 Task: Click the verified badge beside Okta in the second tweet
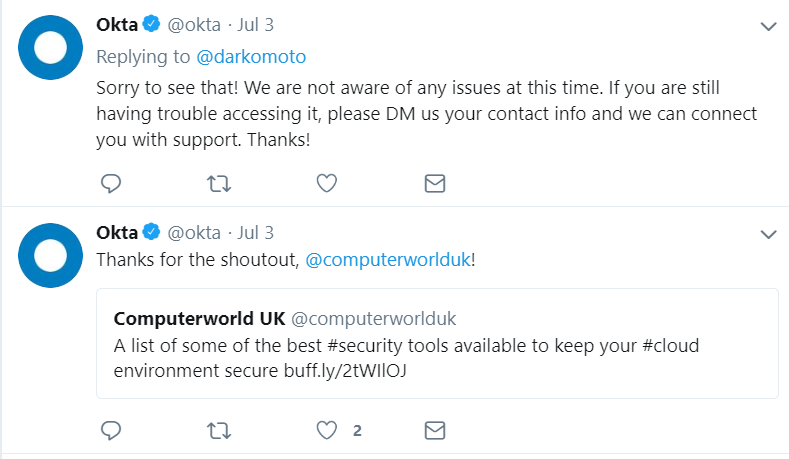point(151,232)
